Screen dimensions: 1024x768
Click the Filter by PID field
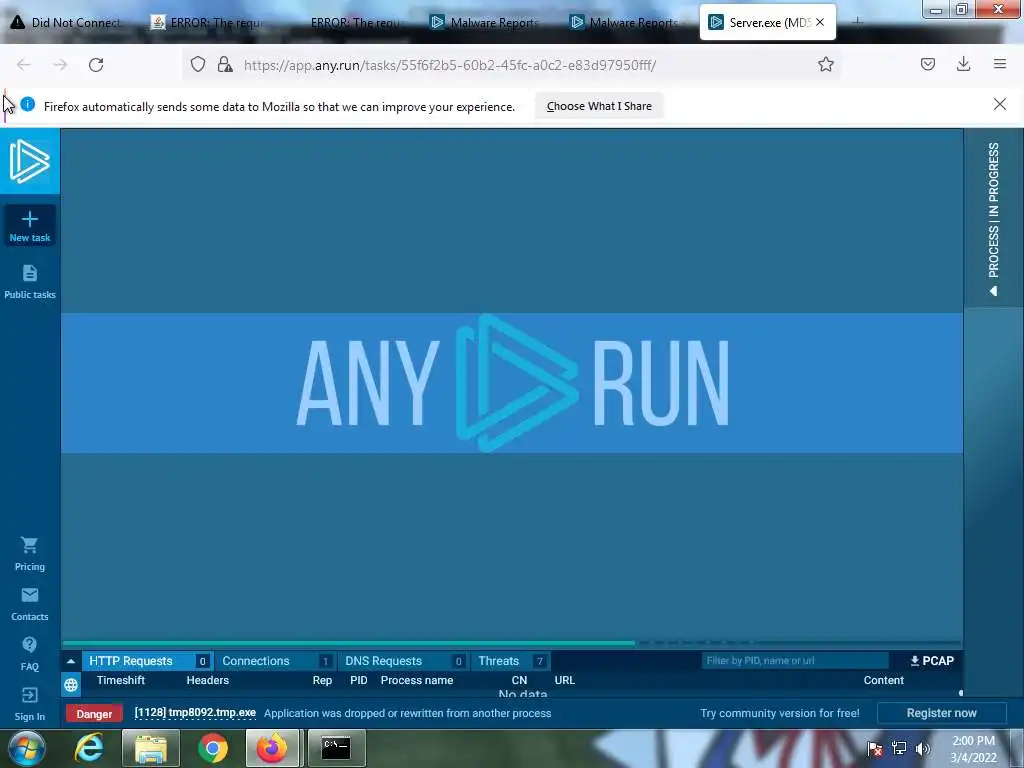pos(795,661)
